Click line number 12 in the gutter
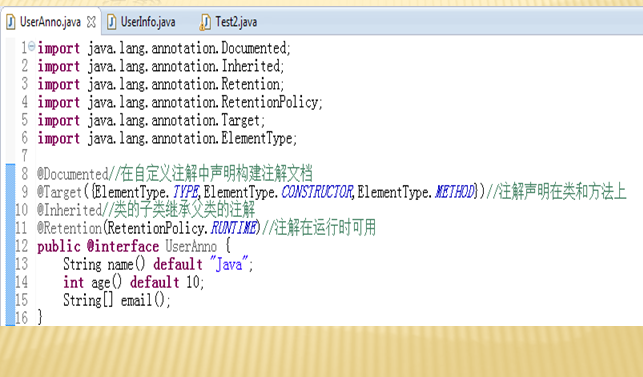Image resolution: width=643 pixels, height=377 pixels. tap(22, 246)
